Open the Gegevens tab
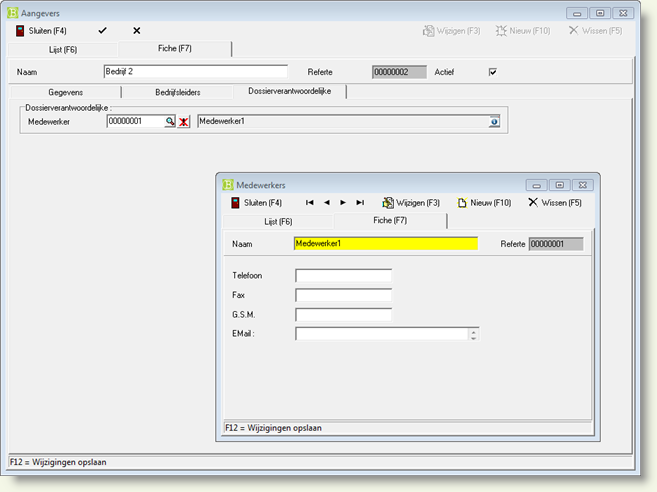Viewport: 657px width, 492px height. (x=65, y=92)
